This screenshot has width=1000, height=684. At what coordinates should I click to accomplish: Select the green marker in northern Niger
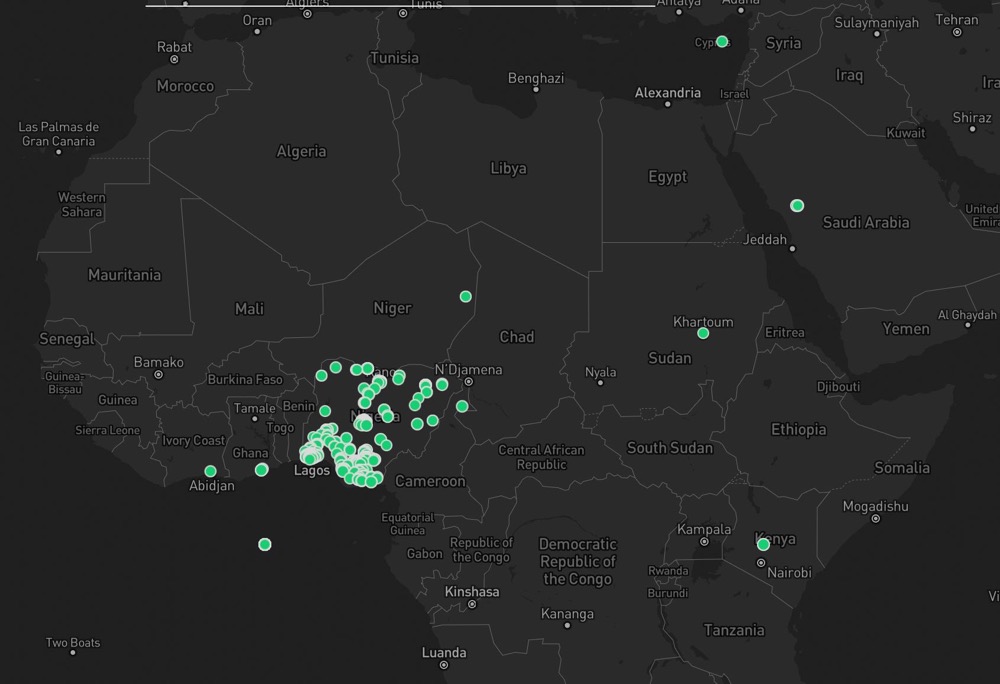pos(466,296)
